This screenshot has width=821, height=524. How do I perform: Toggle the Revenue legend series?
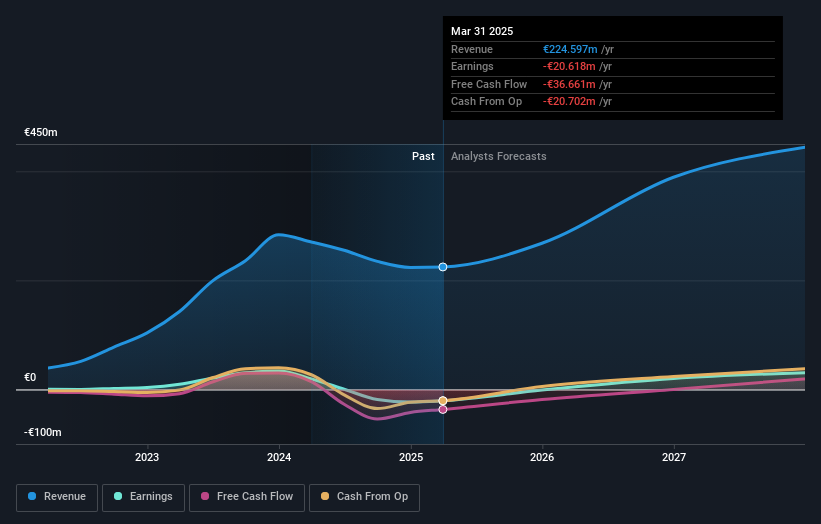coord(57,497)
